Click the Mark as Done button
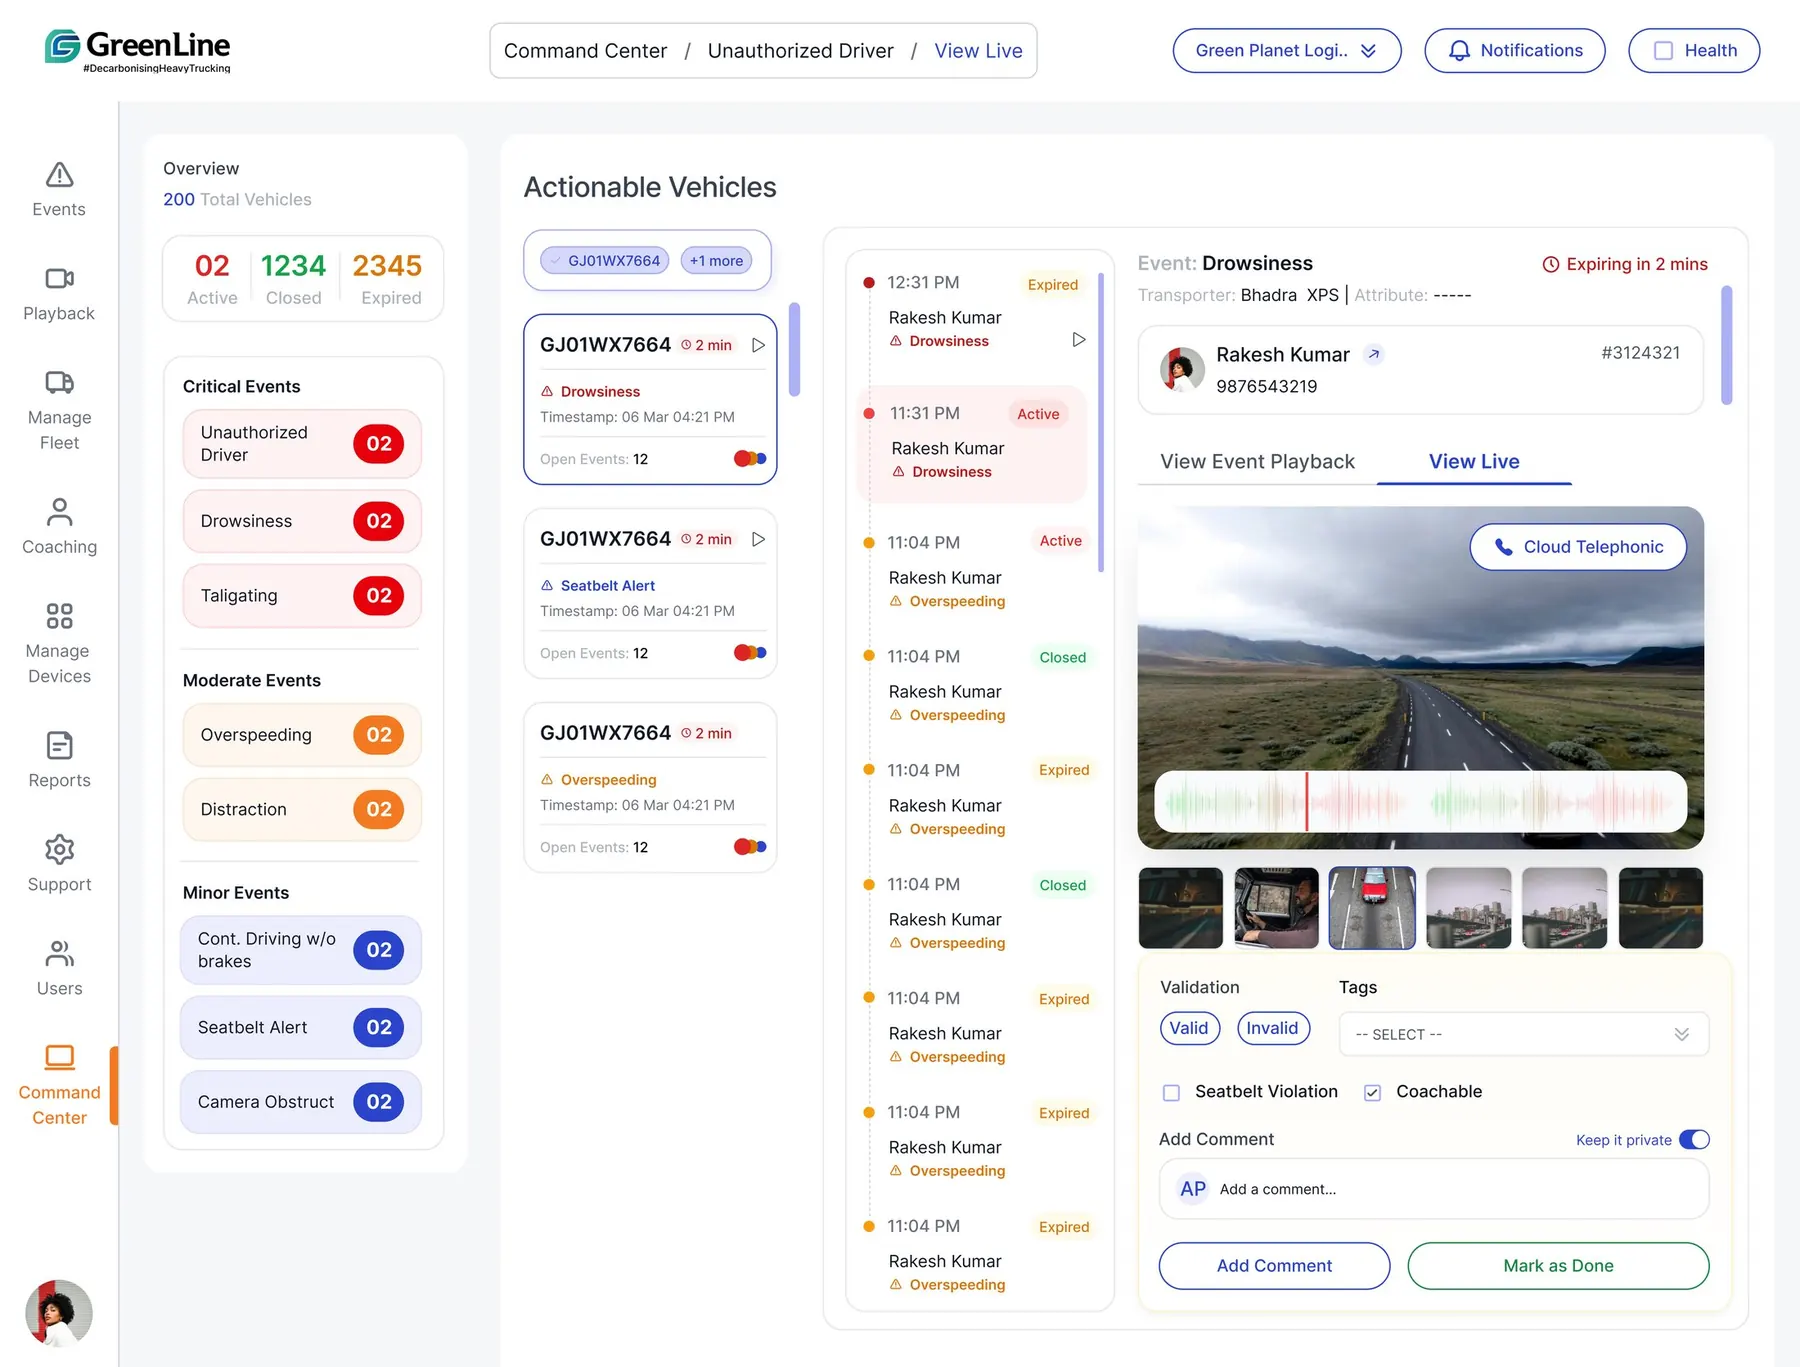1800x1367 pixels. 1558,1266
